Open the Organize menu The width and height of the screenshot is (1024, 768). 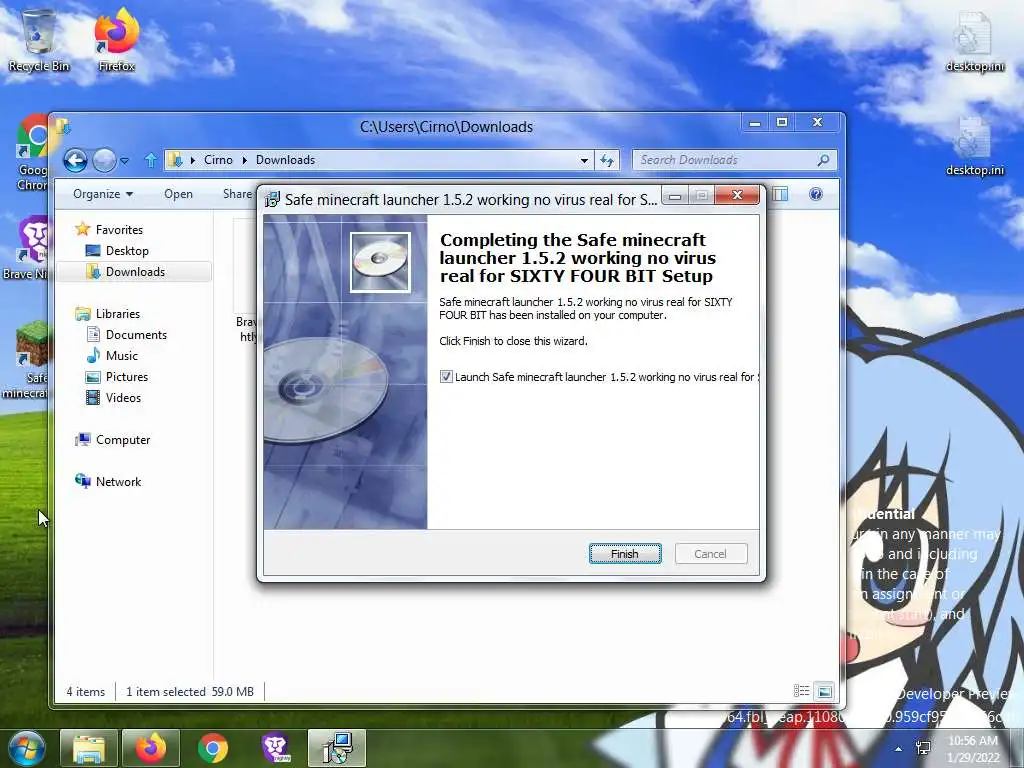coord(103,194)
